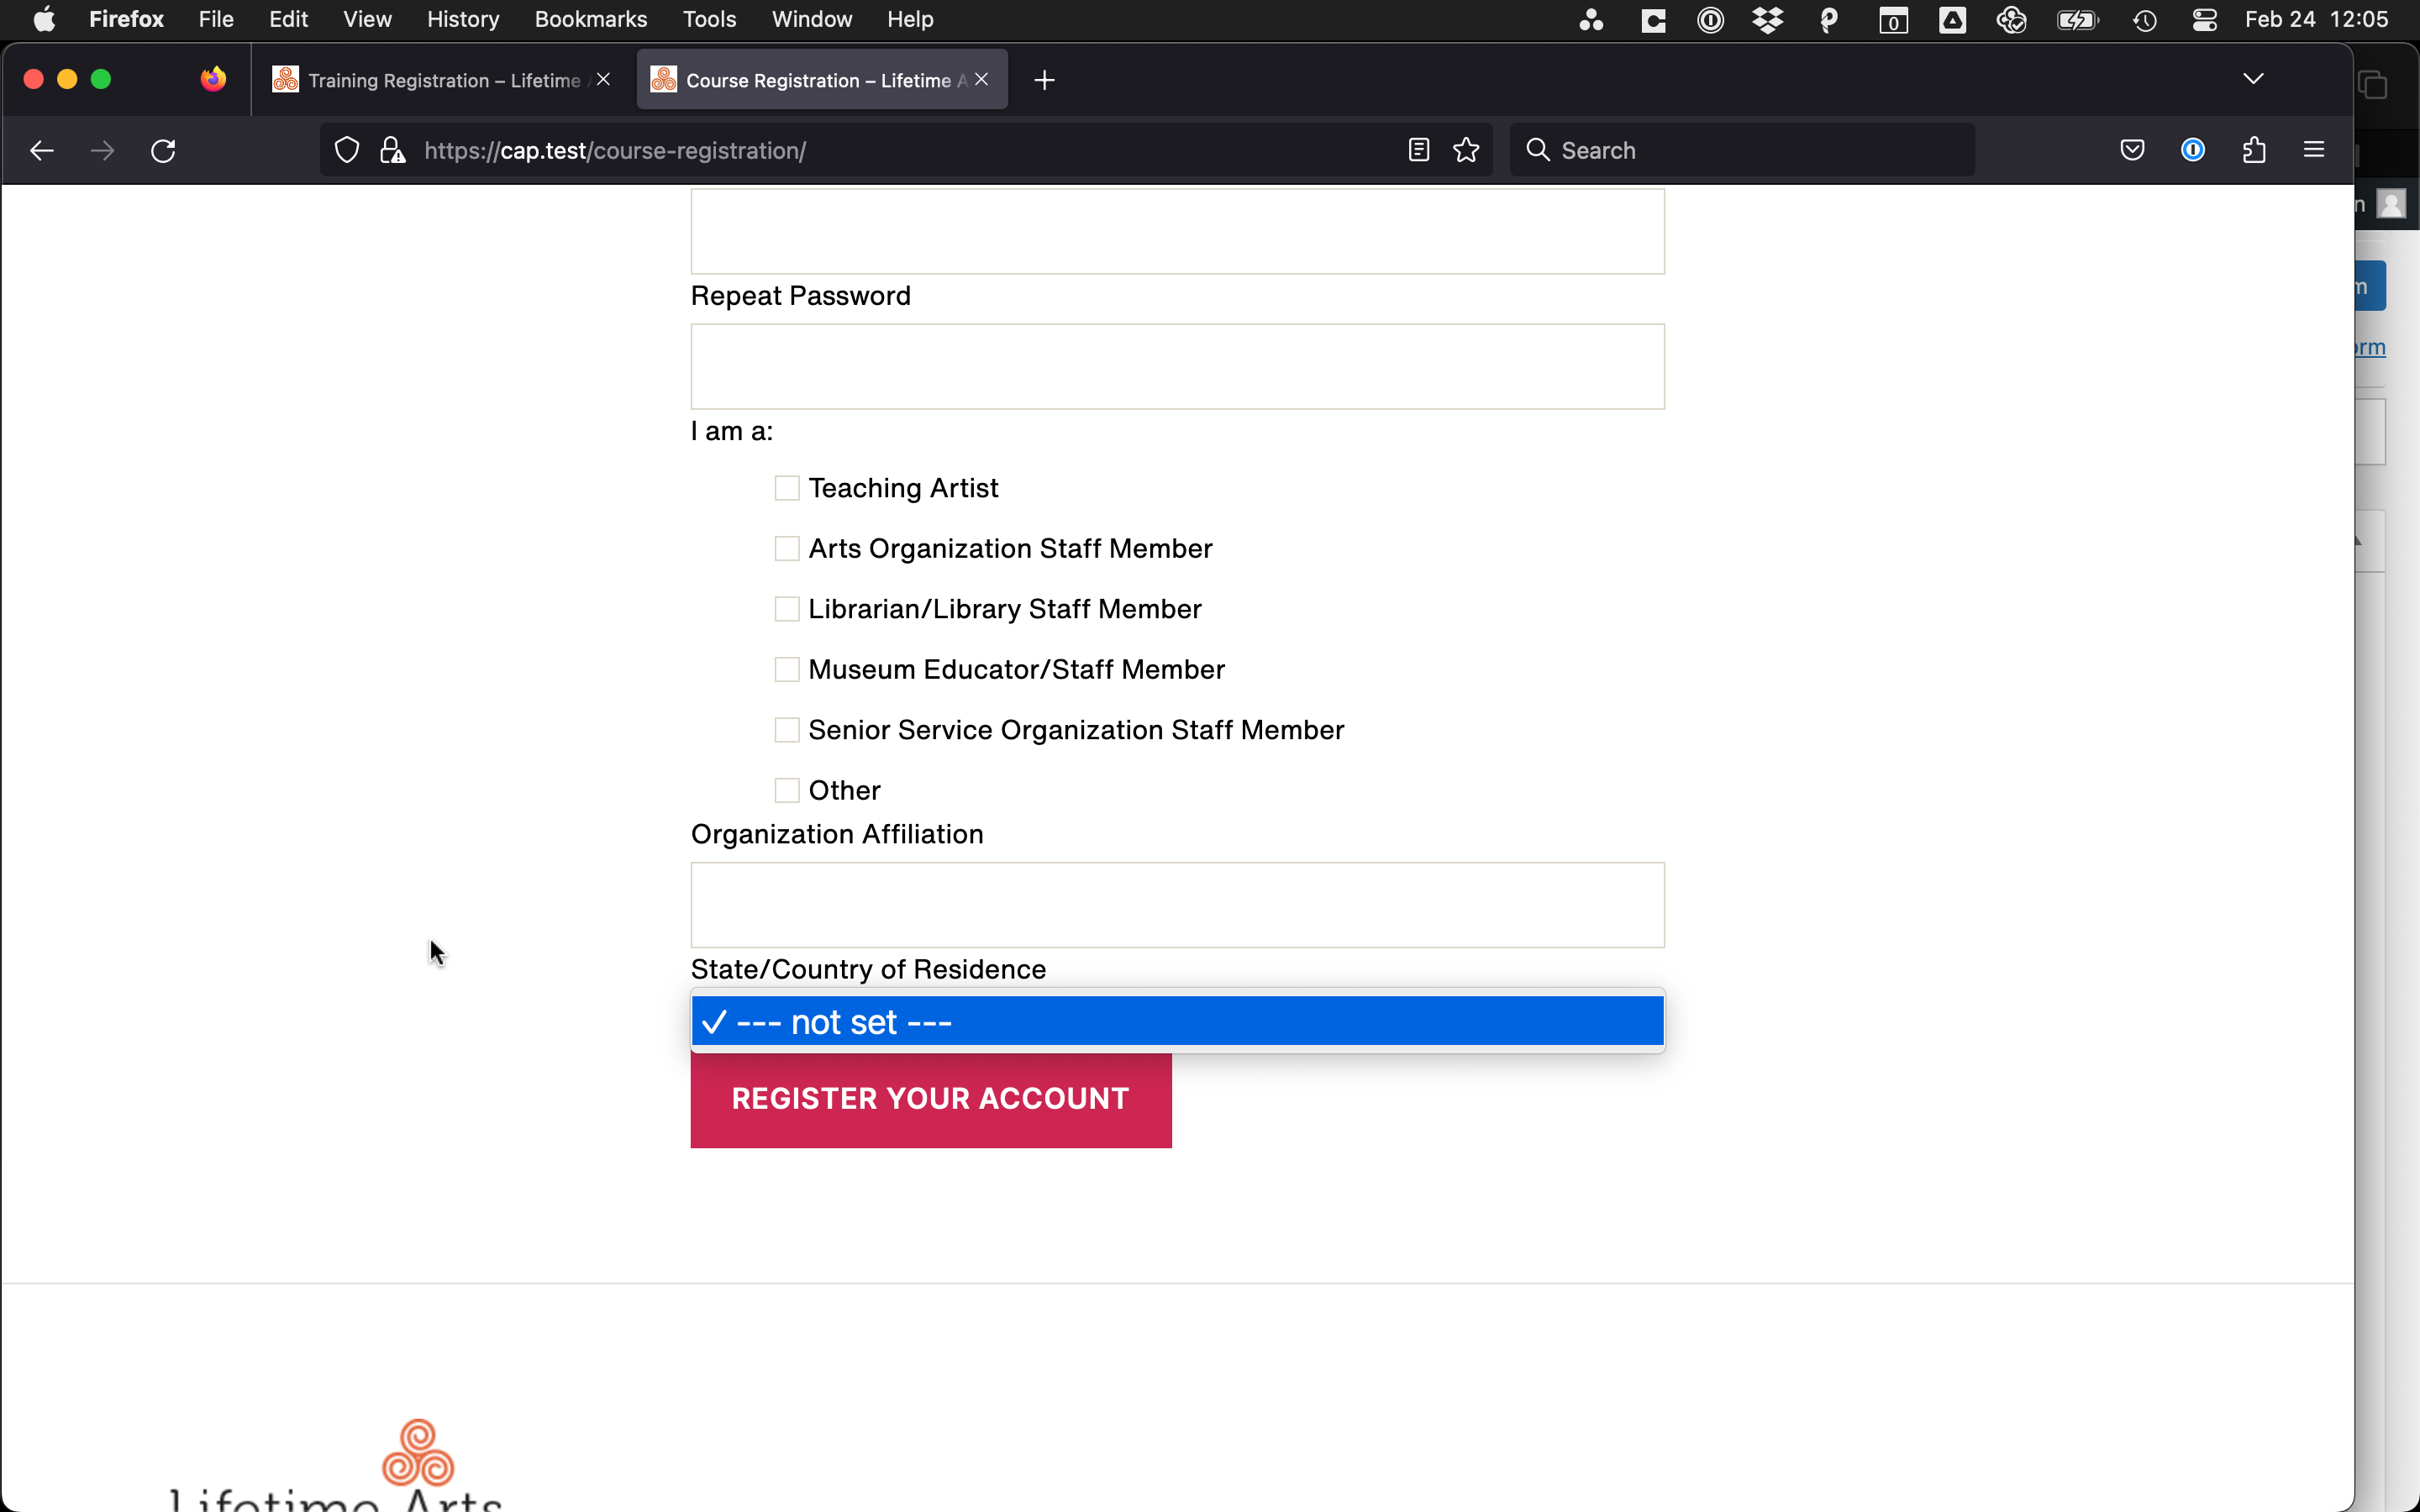This screenshot has width=2420, height=1512.
Task: Click the password input field above Repeat Password
Action: (1177, 231)
